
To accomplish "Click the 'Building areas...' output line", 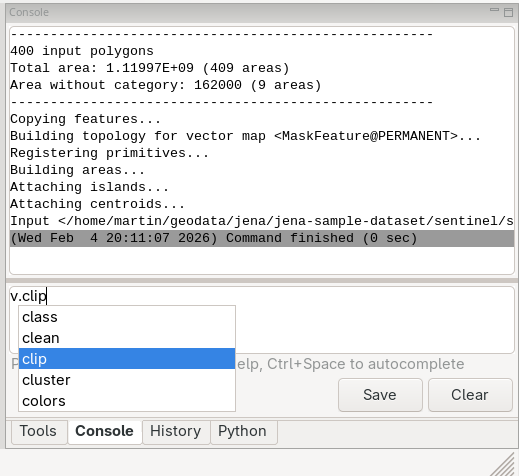I will (77, 170).
